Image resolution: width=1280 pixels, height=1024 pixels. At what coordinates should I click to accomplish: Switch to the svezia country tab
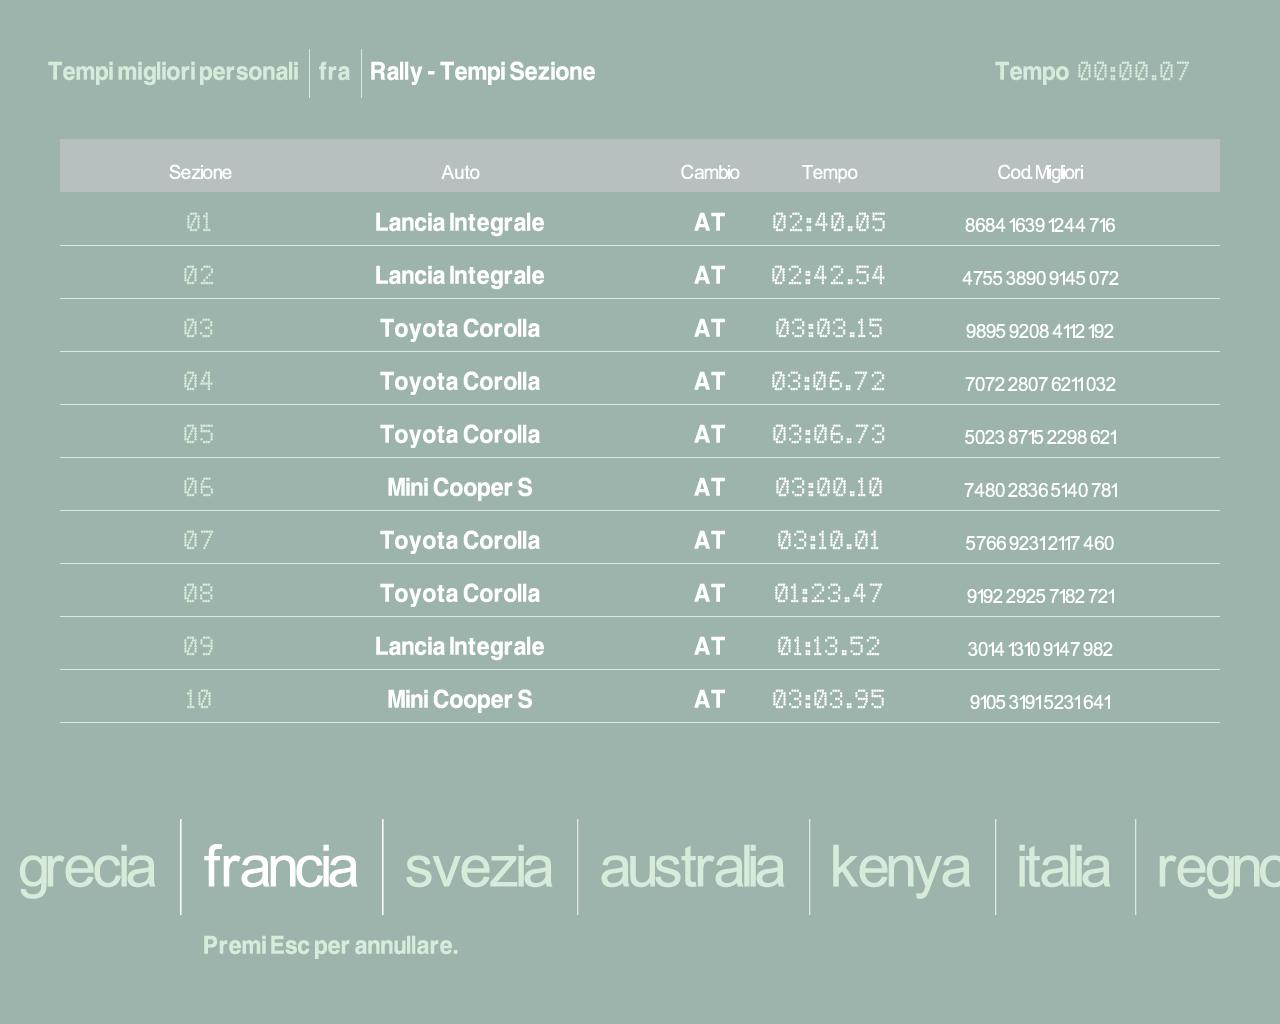coord(478,867)
